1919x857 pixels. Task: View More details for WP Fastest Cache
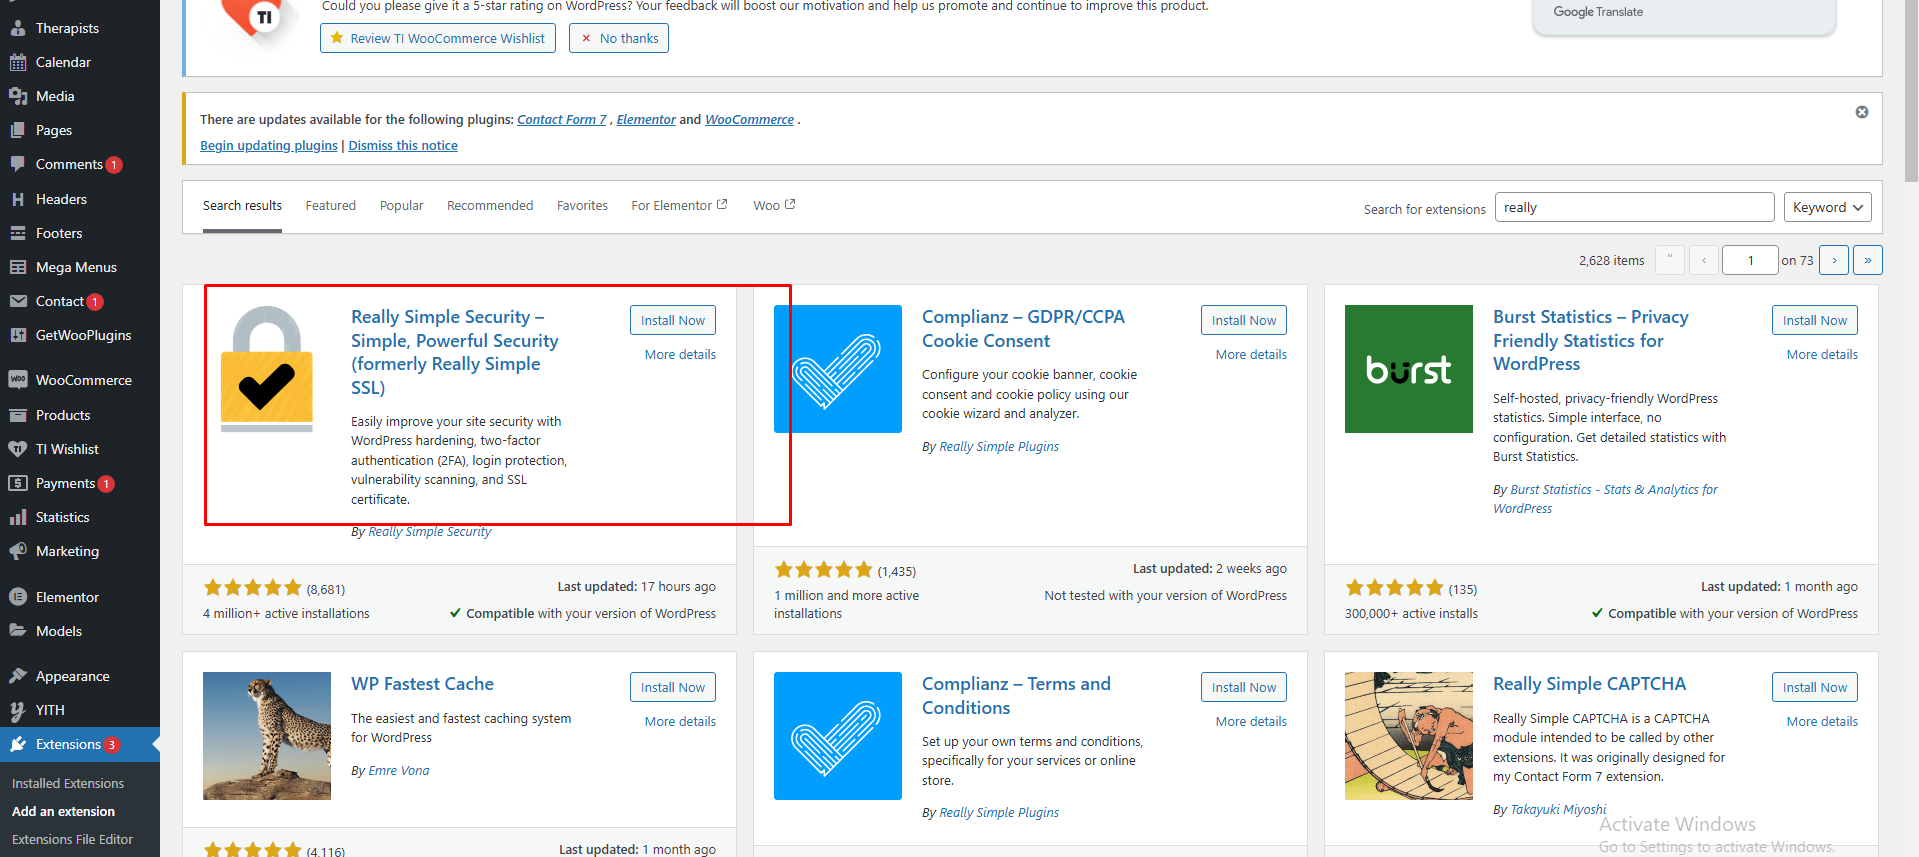tap(680, 721)
